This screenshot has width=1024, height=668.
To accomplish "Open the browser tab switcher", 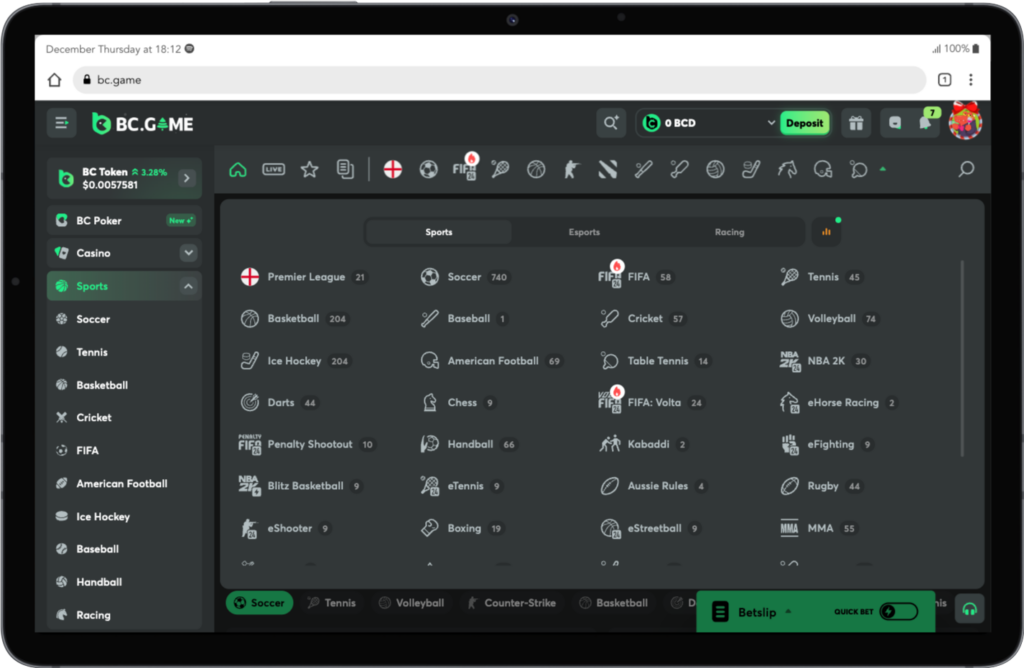I will (944, 80).
